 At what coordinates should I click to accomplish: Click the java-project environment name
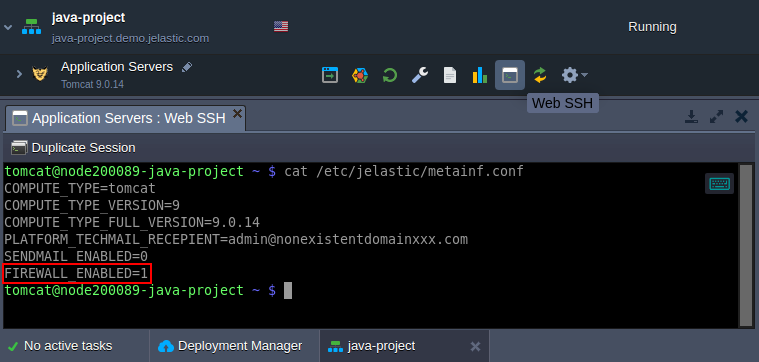[89, 18]
